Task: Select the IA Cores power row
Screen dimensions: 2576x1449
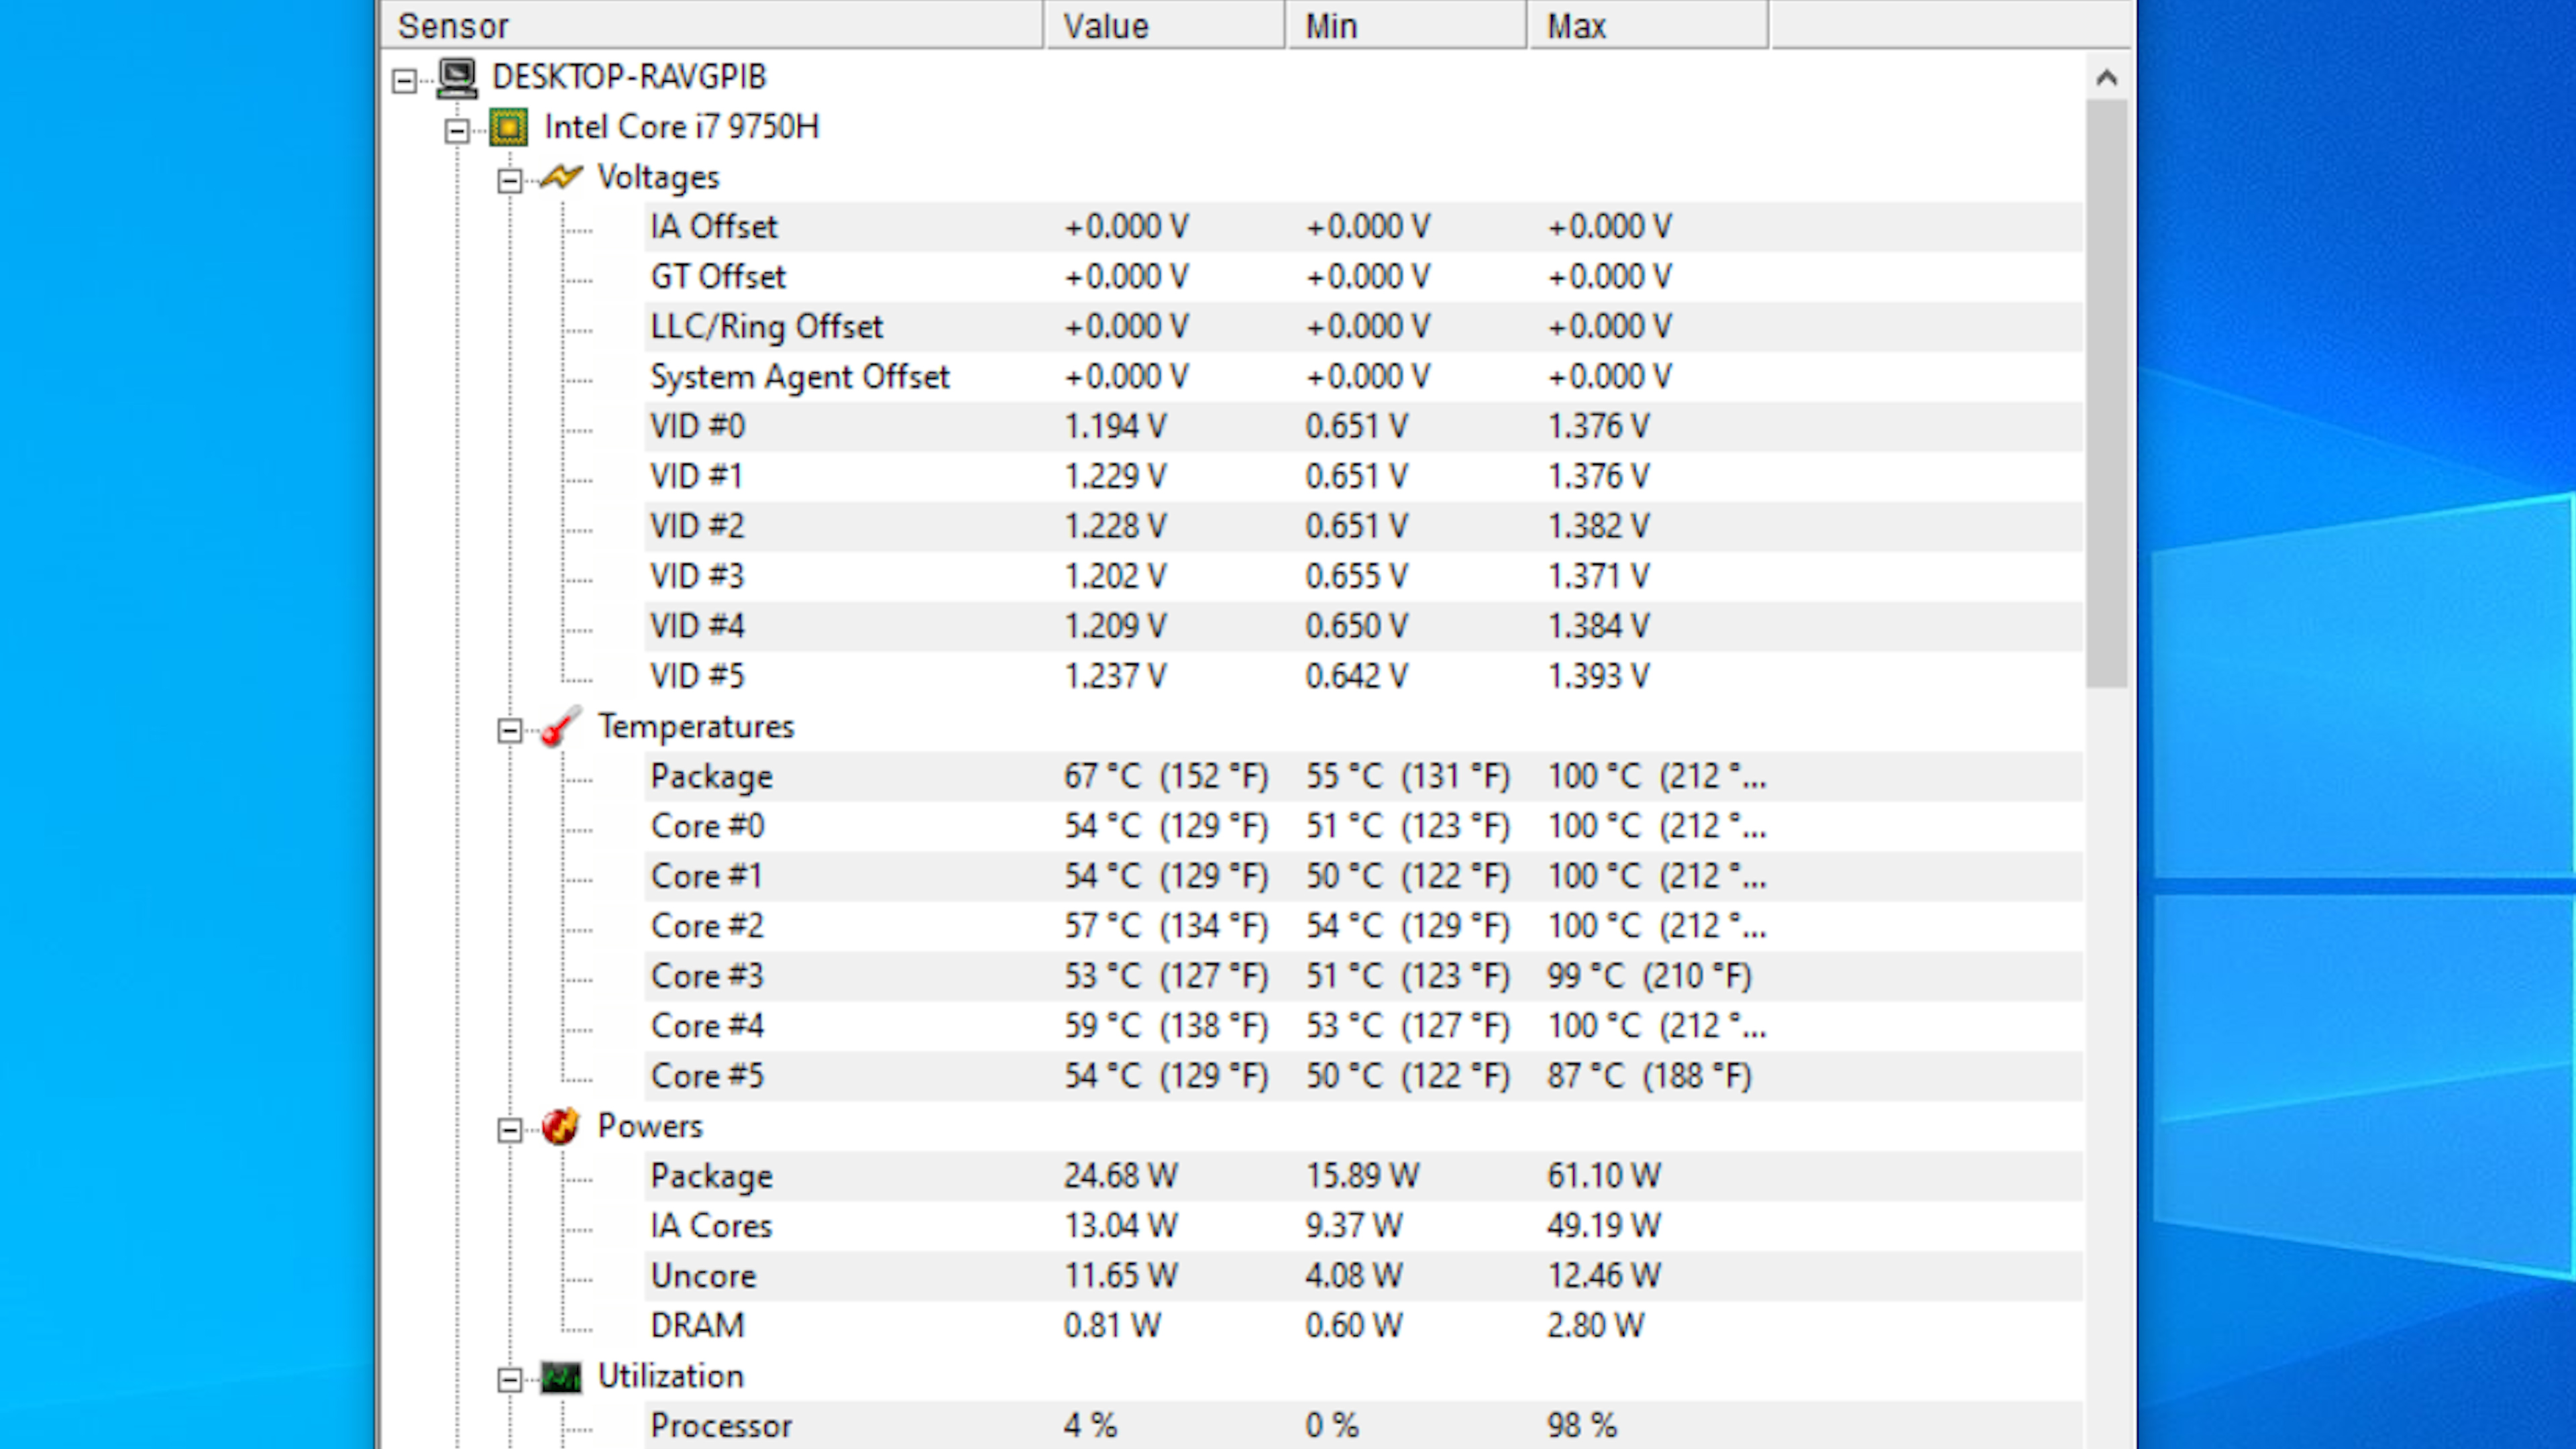Action: (x=1364, y=1227)
